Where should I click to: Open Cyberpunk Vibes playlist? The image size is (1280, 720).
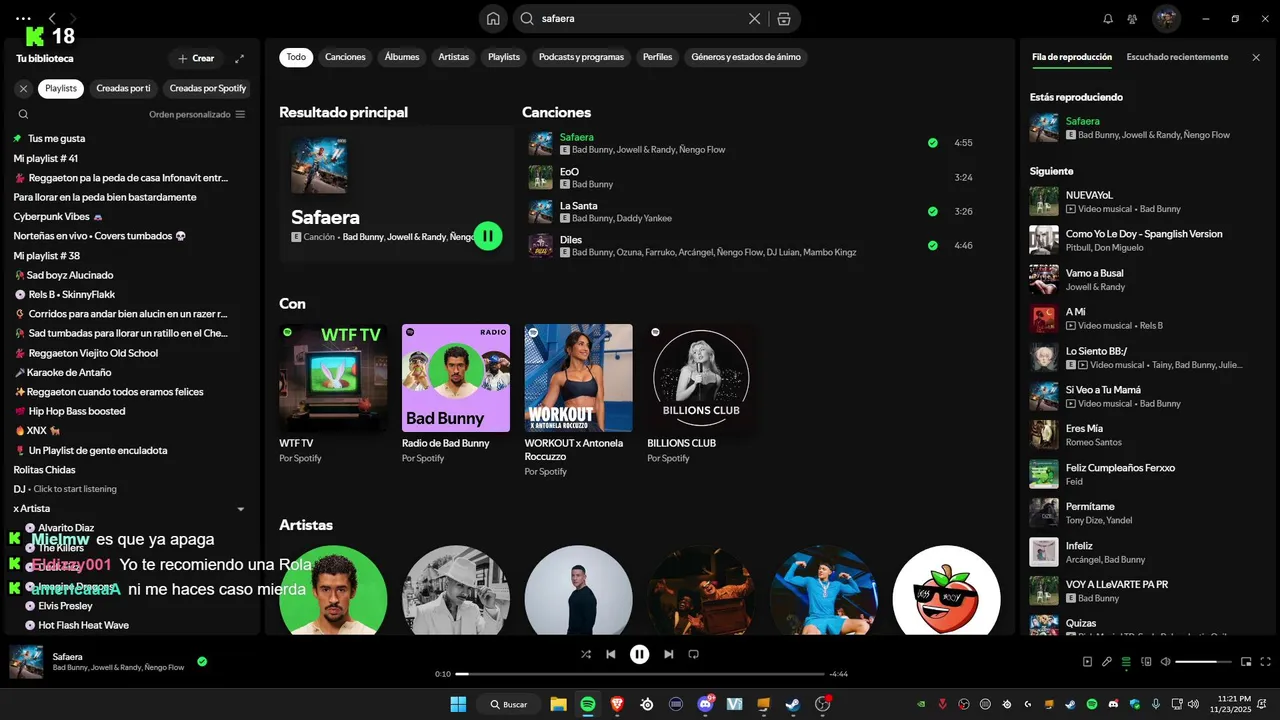(x=130, y=217)
